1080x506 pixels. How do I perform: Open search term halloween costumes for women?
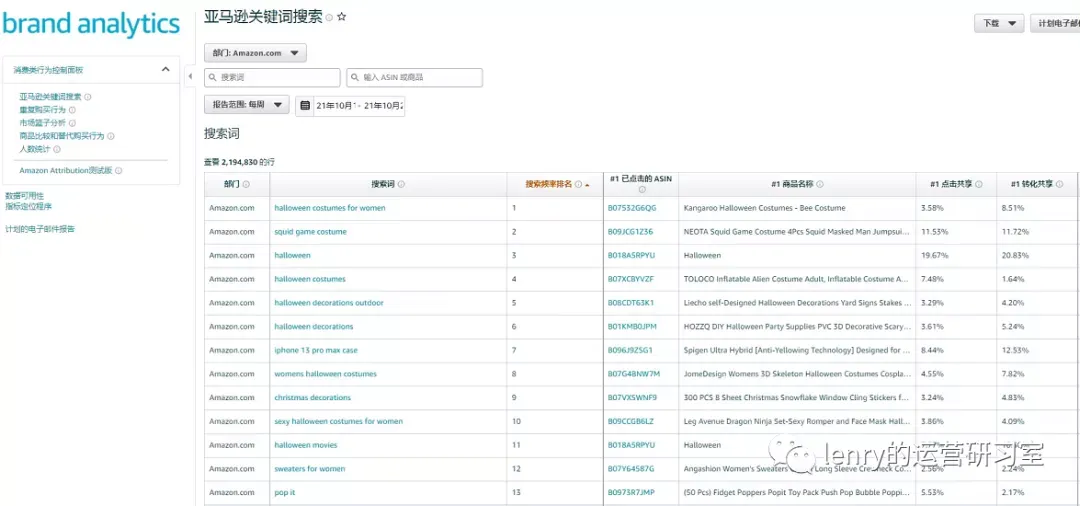pyautogui.click(x=330, y=208)
